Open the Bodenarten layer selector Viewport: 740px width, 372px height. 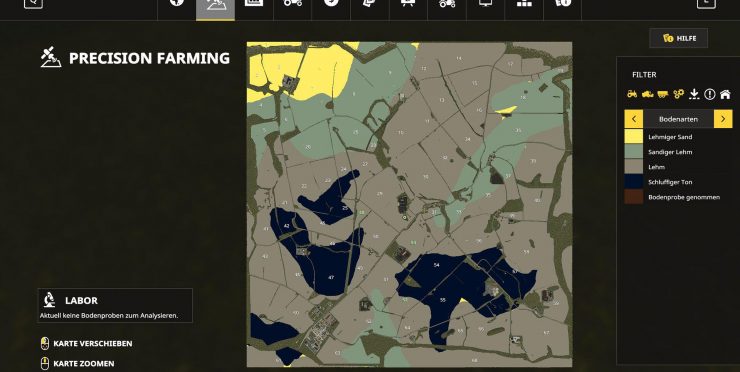click(x=678, y=119)
